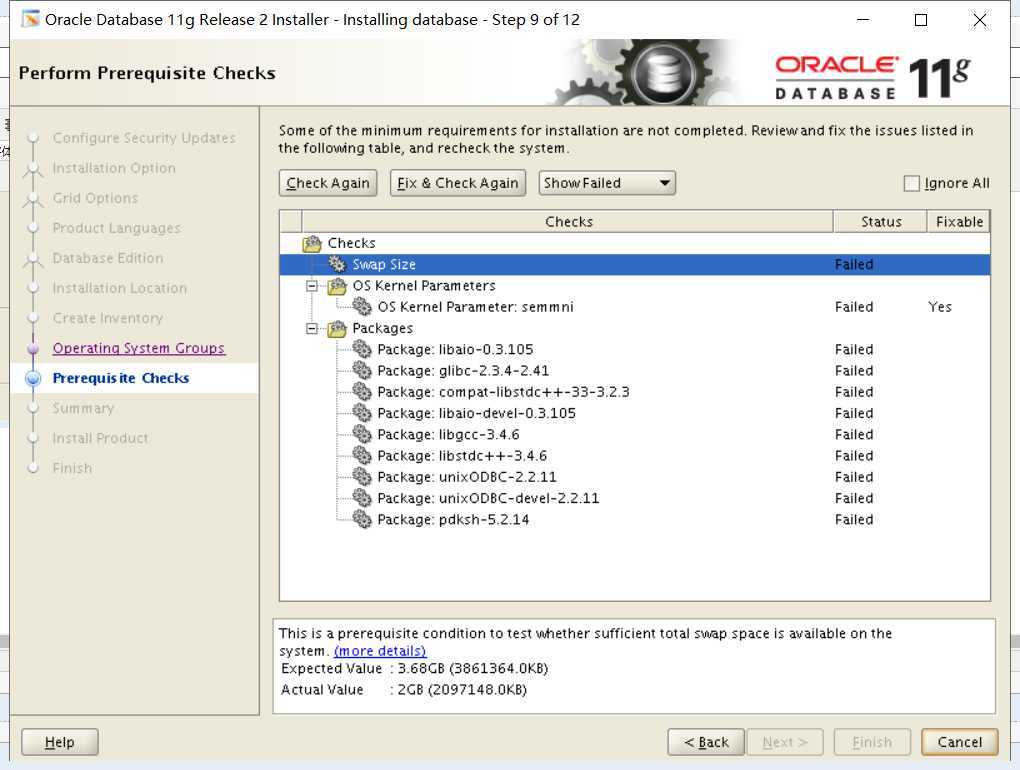Select the Swap Size failed row
1020x770 pixels.
point(635,264)
